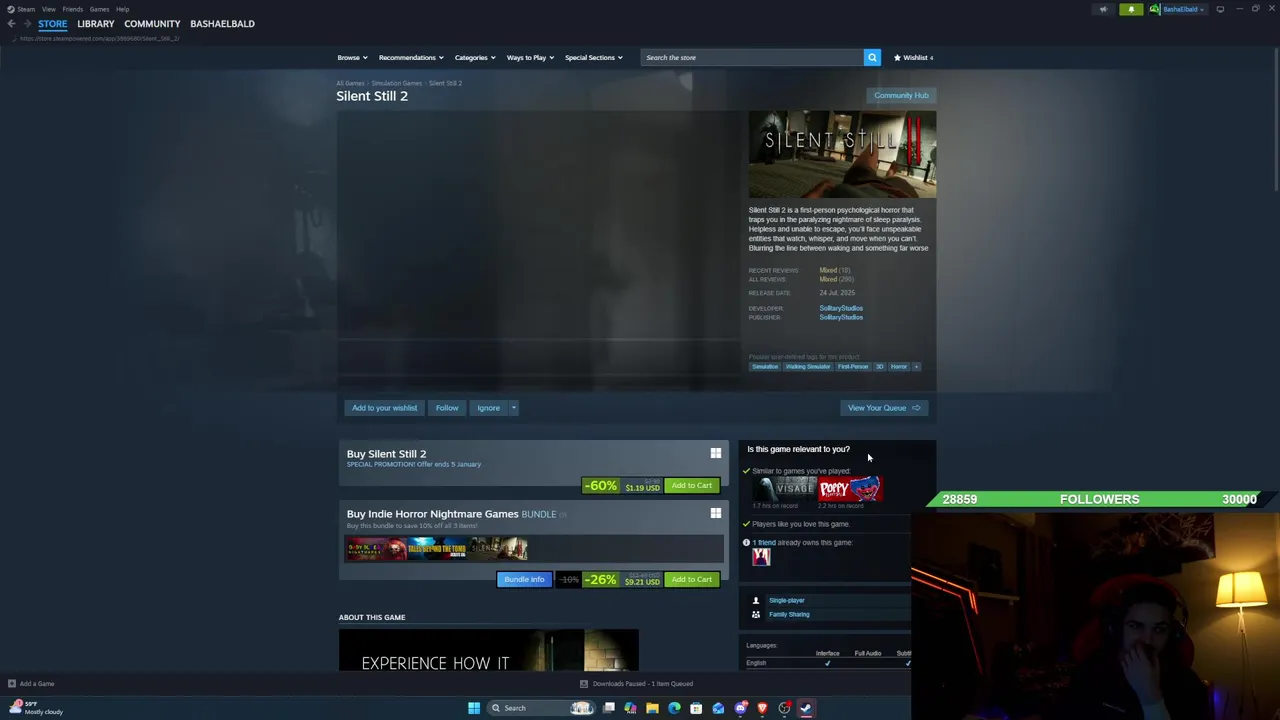Image resolution: width=1280 pixels, height=720 pixels.
Task: Click the Windows taskbar Search box
Action: (x=541, y=708)
